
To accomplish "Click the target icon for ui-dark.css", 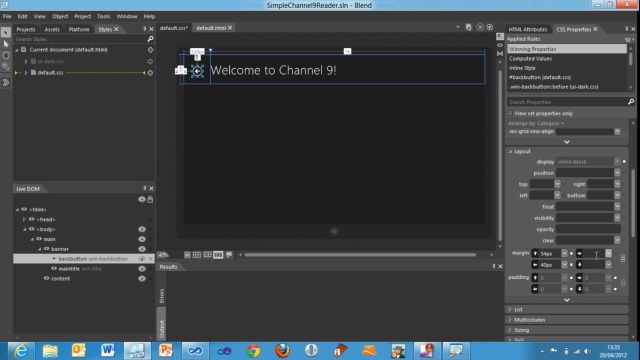I will pyautogui.click(x=150, y=61).
